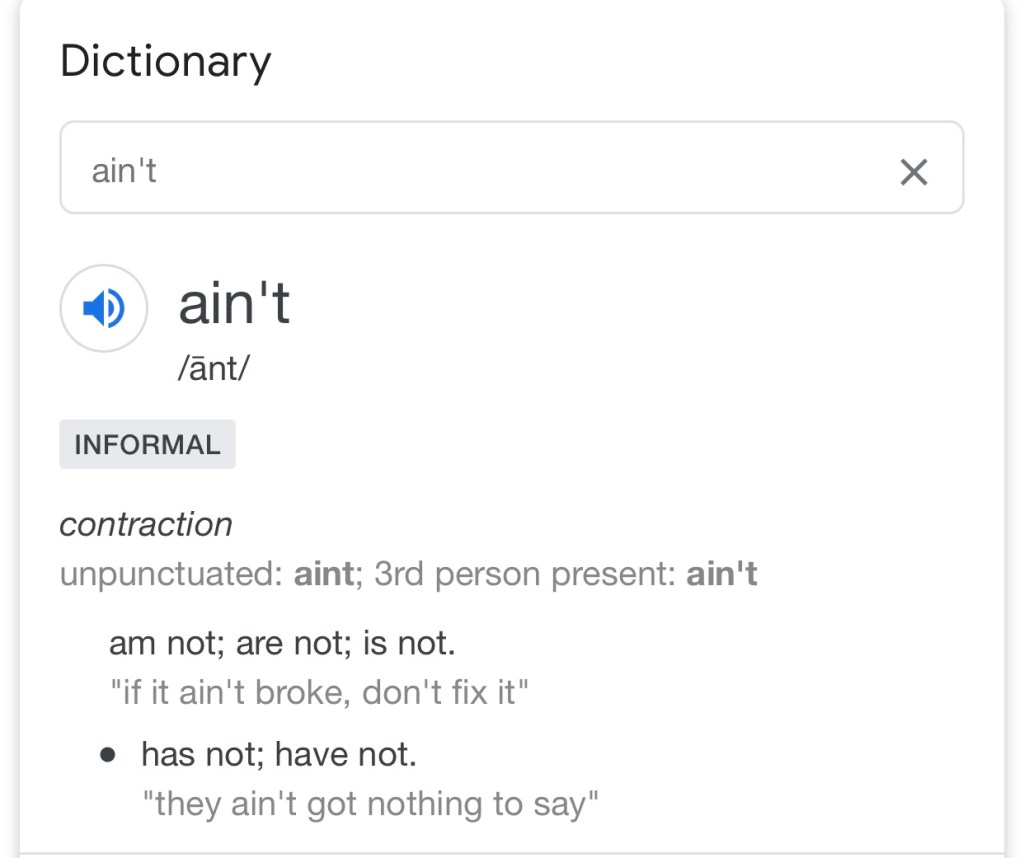Hit the audio playback icon to hear /ānt/

(x=103, y=308)
